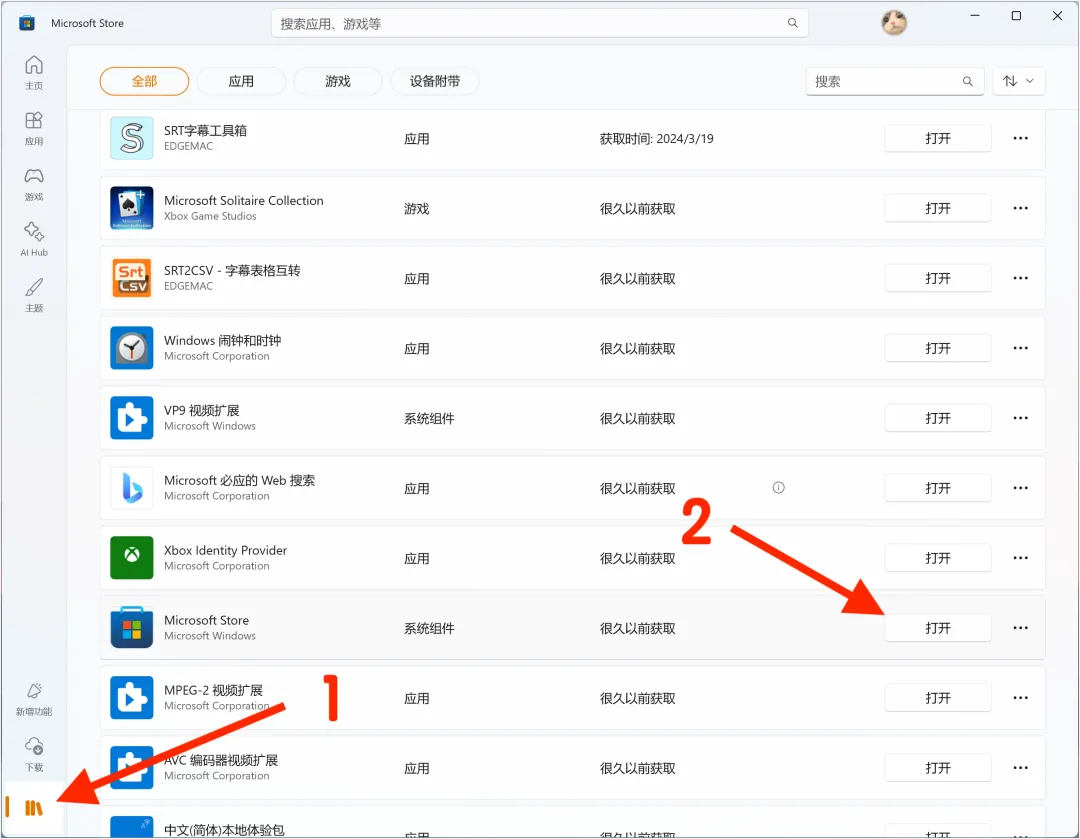The image size is (1080, 839).
Task: Click the SRT2CSV app icon
Action: pyautogui.click(x=132, y=278)
